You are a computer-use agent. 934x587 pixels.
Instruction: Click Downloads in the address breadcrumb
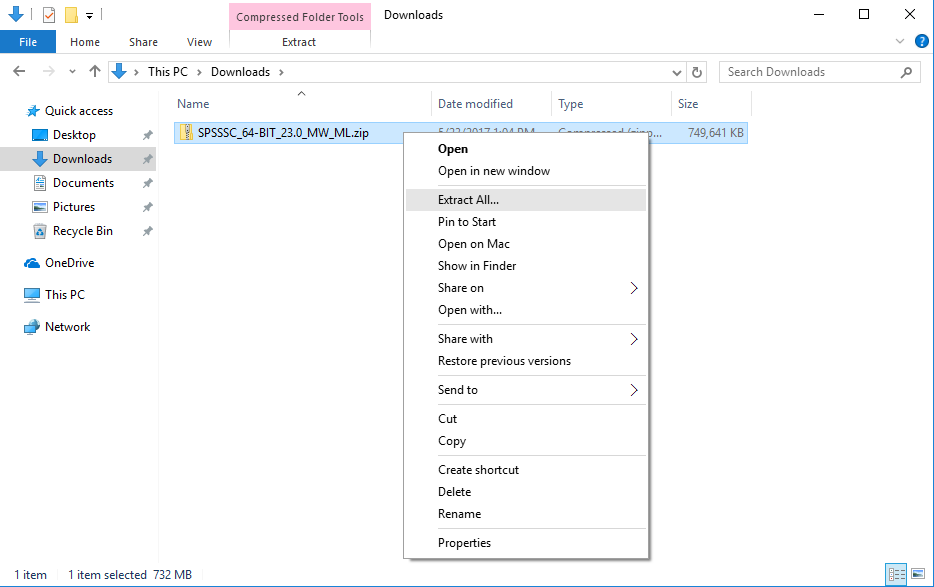(241, 72)
